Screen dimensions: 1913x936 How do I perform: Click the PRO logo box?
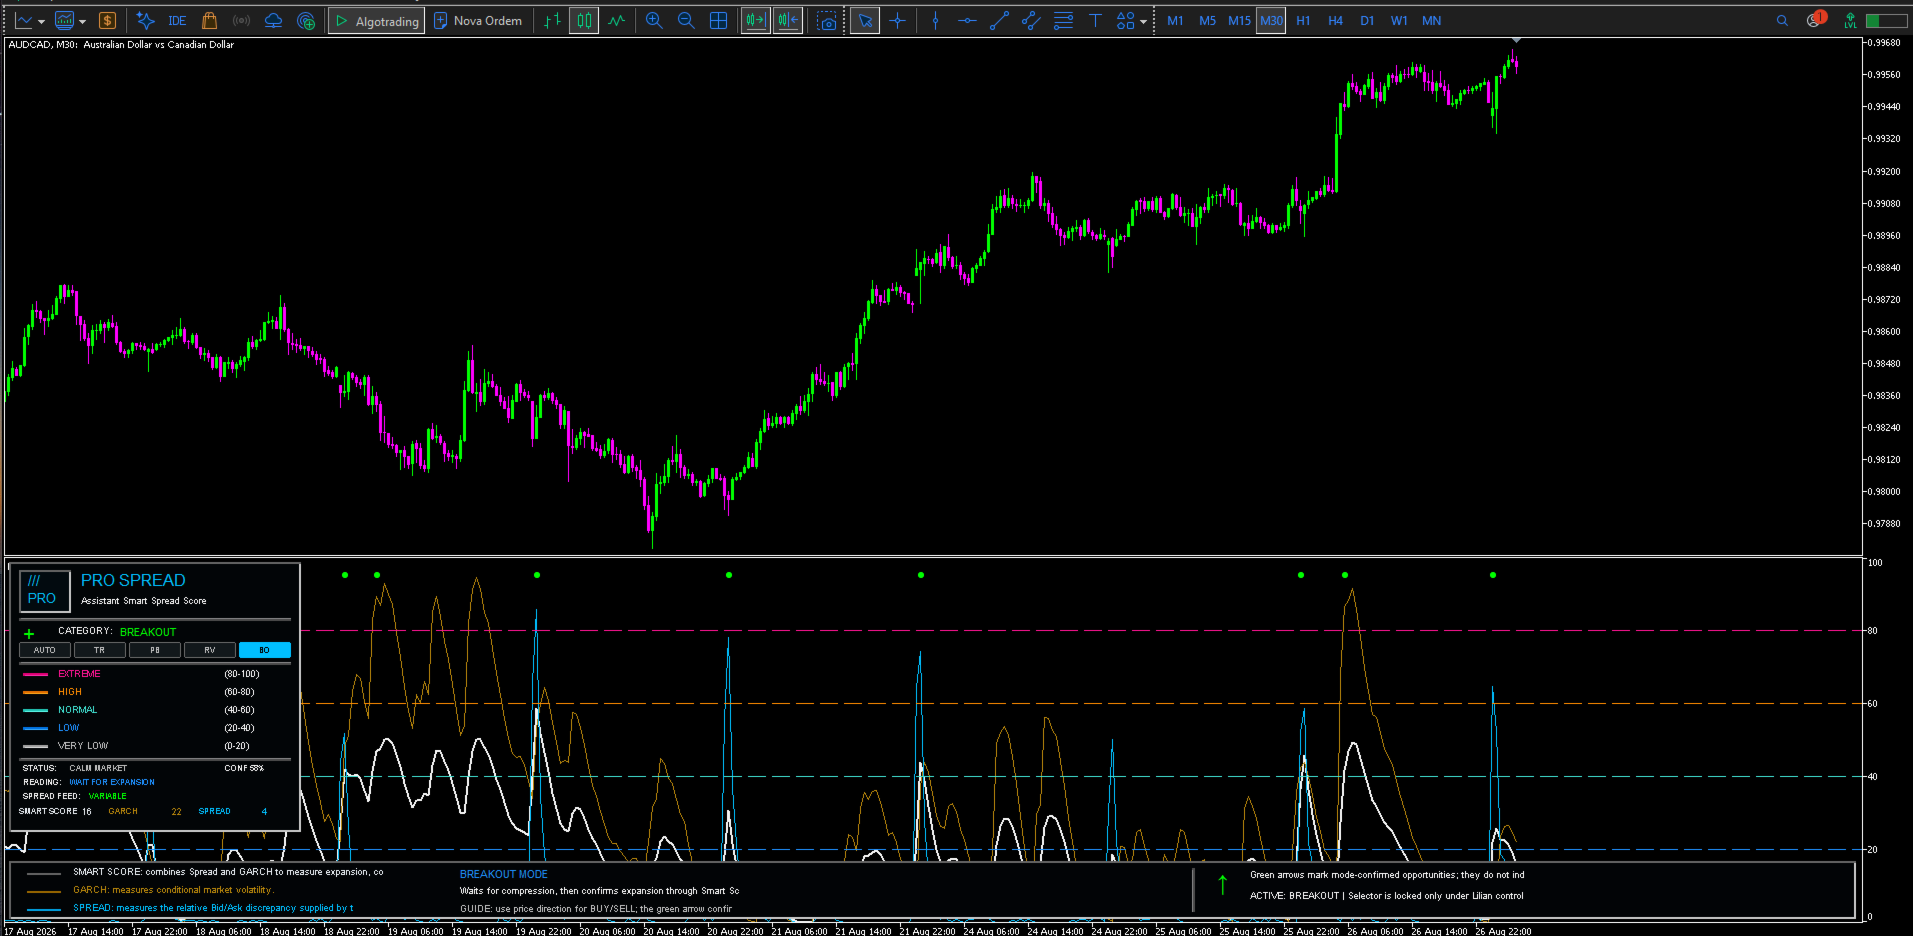coord(45,591)
